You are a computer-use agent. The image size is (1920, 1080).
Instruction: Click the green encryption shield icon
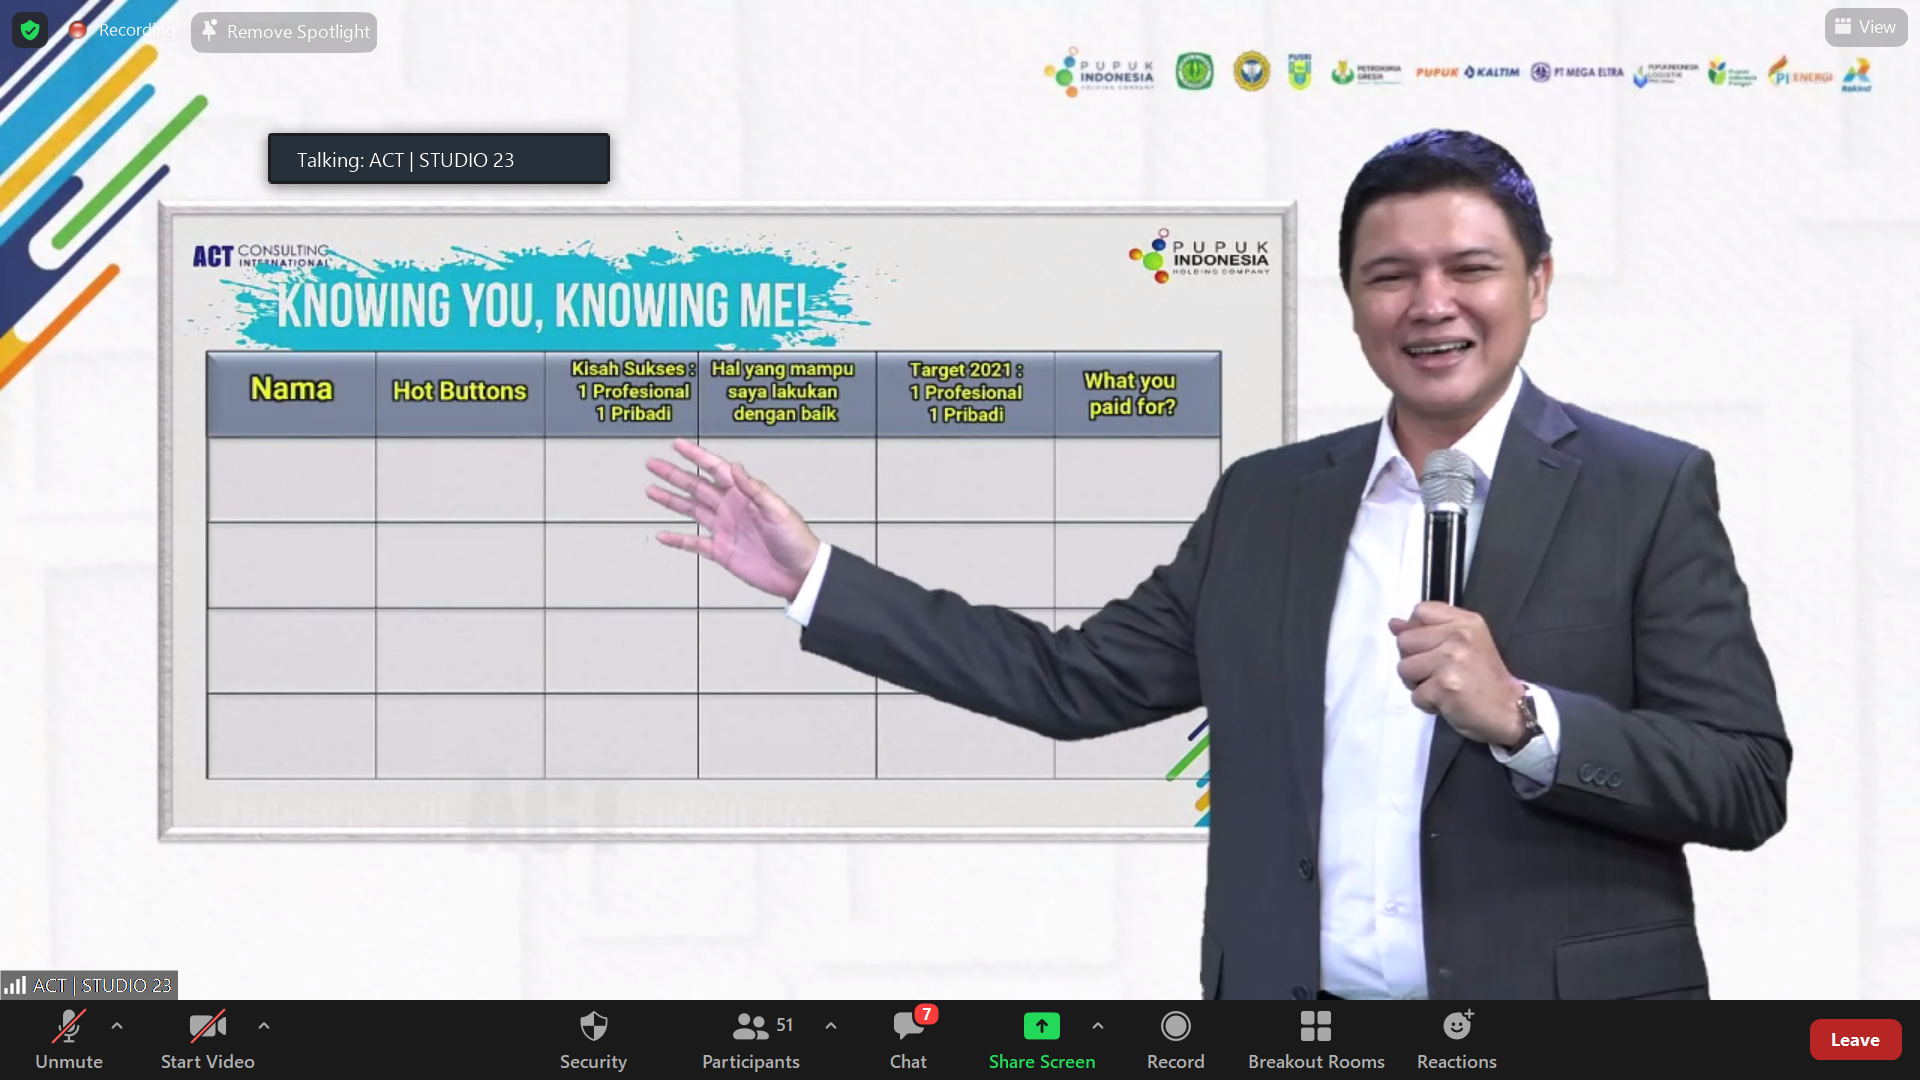tap(30, 30)
